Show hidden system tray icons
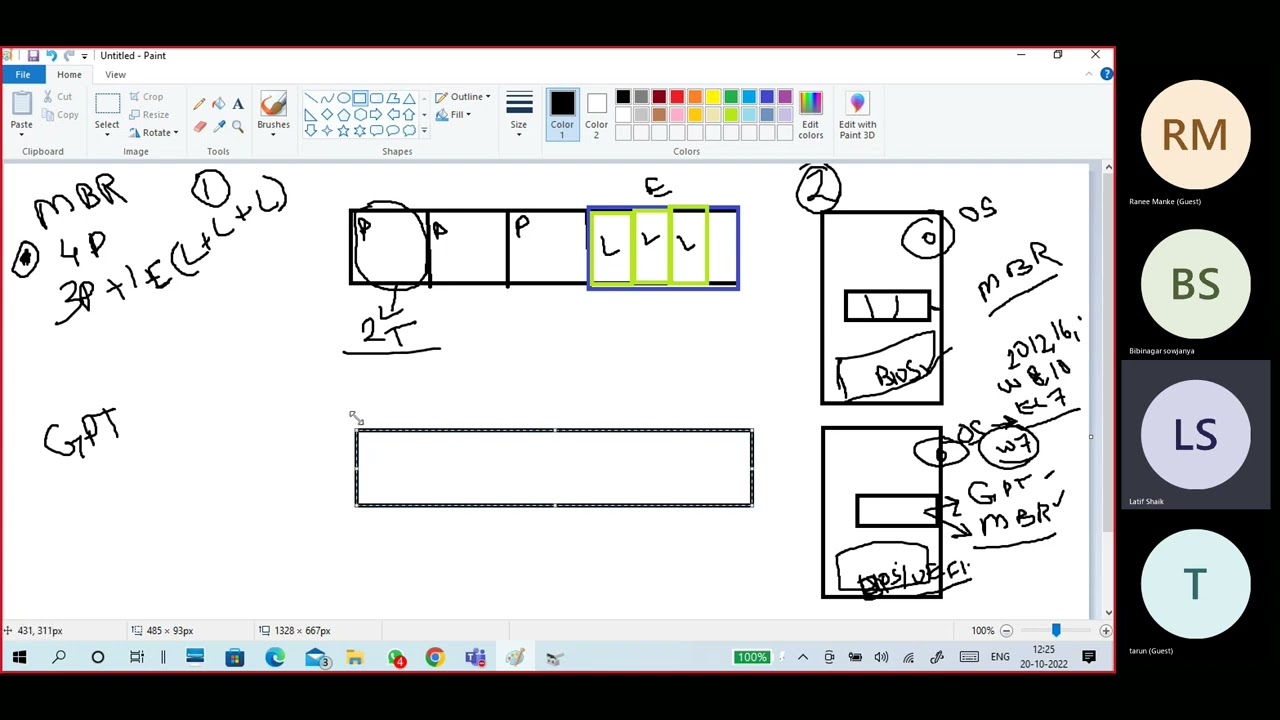The width and height of the screenshot is (1280, 720). pyautogui.click(x=803, y=657)
